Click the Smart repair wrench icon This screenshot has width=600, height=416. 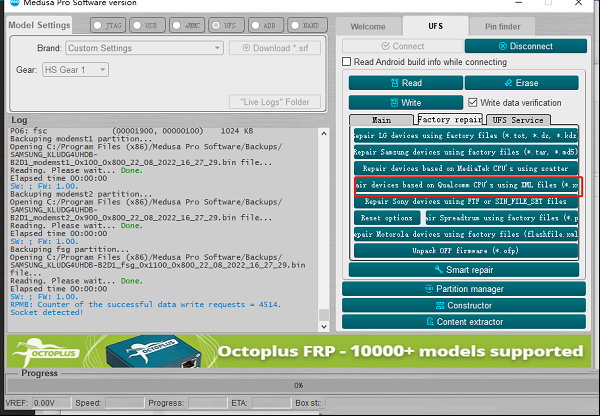[439, 270]
